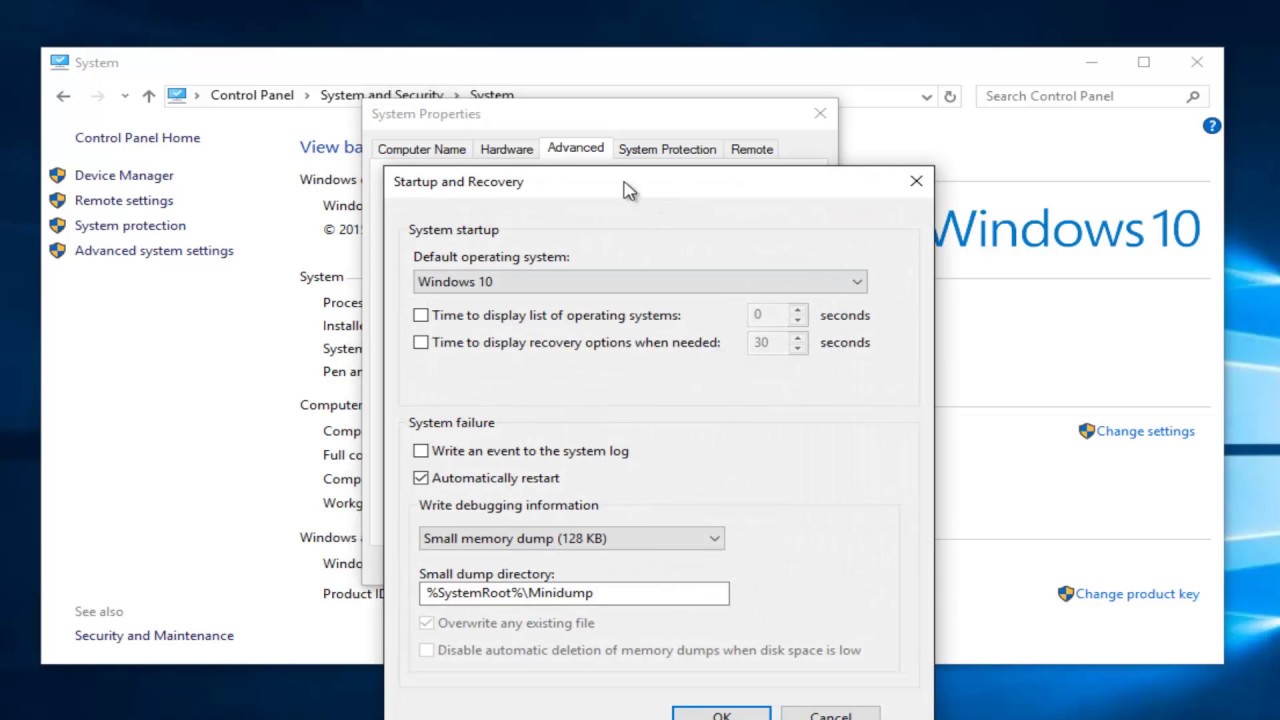Open Security and Maintenance link
The image size is (1280, 720).
[154, 635]
